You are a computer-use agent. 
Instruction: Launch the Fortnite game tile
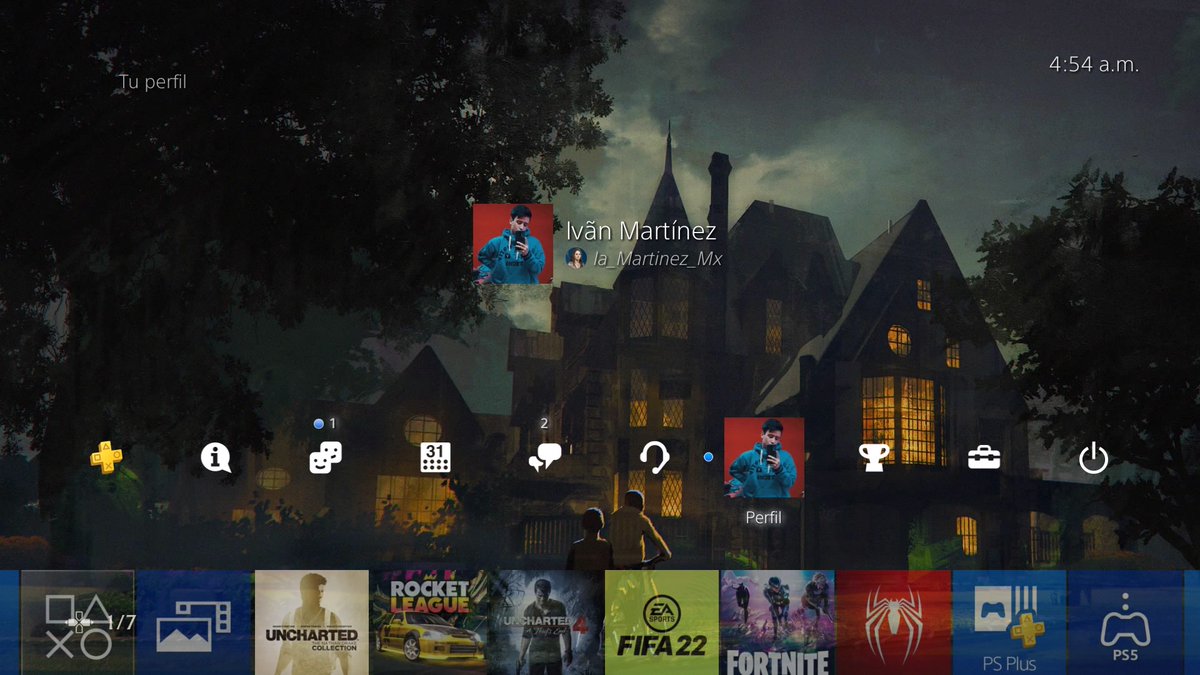777,623
